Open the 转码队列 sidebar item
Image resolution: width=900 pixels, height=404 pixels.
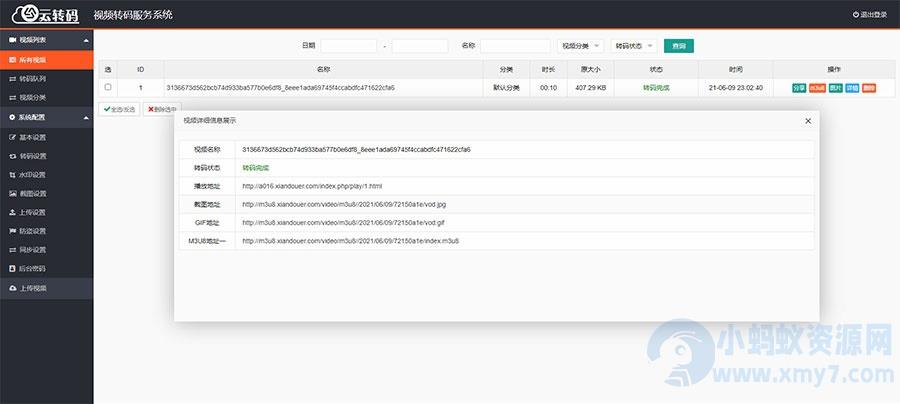click(x=46, y=79)
